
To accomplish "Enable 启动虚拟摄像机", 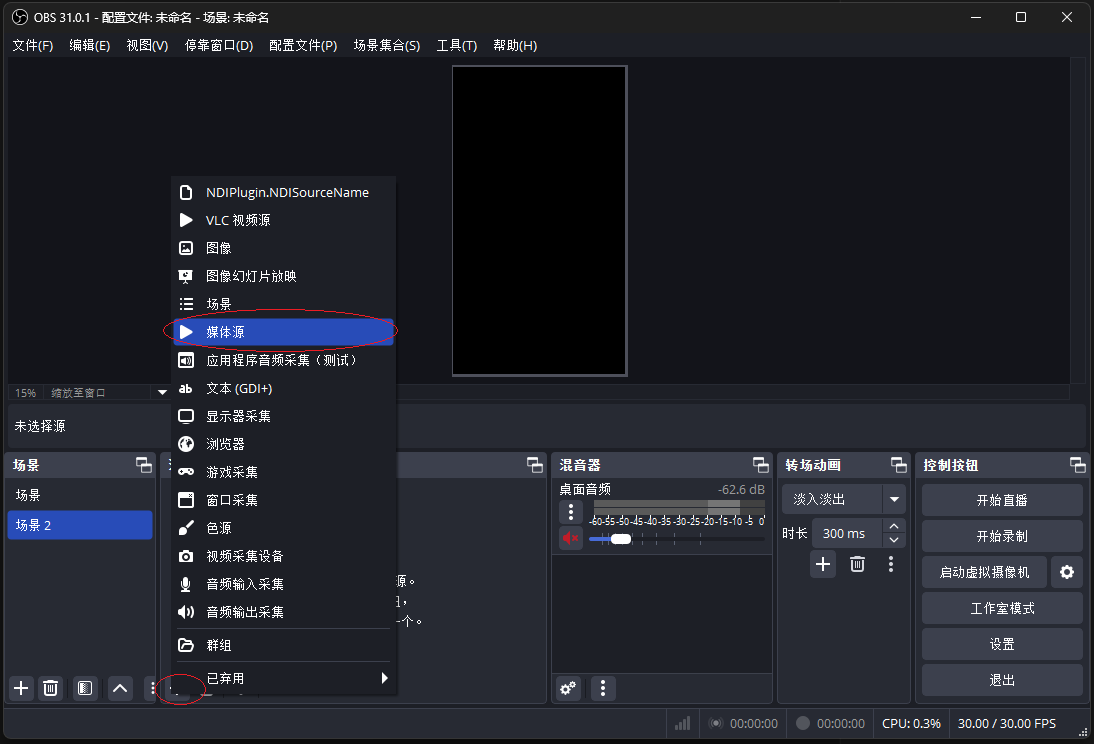I will pos(983,571).
